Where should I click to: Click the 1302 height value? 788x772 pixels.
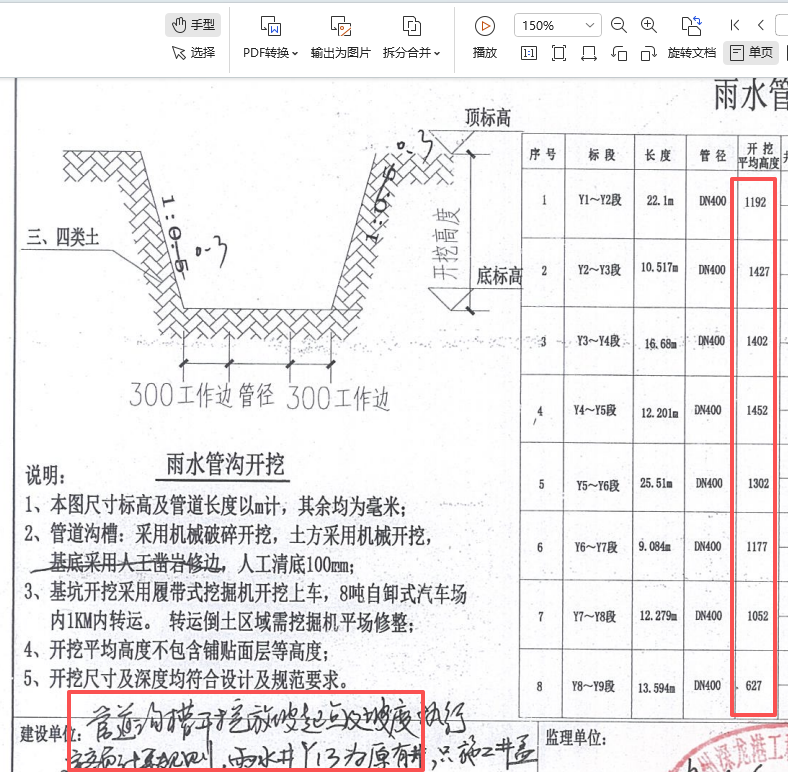tap(758, 484)
